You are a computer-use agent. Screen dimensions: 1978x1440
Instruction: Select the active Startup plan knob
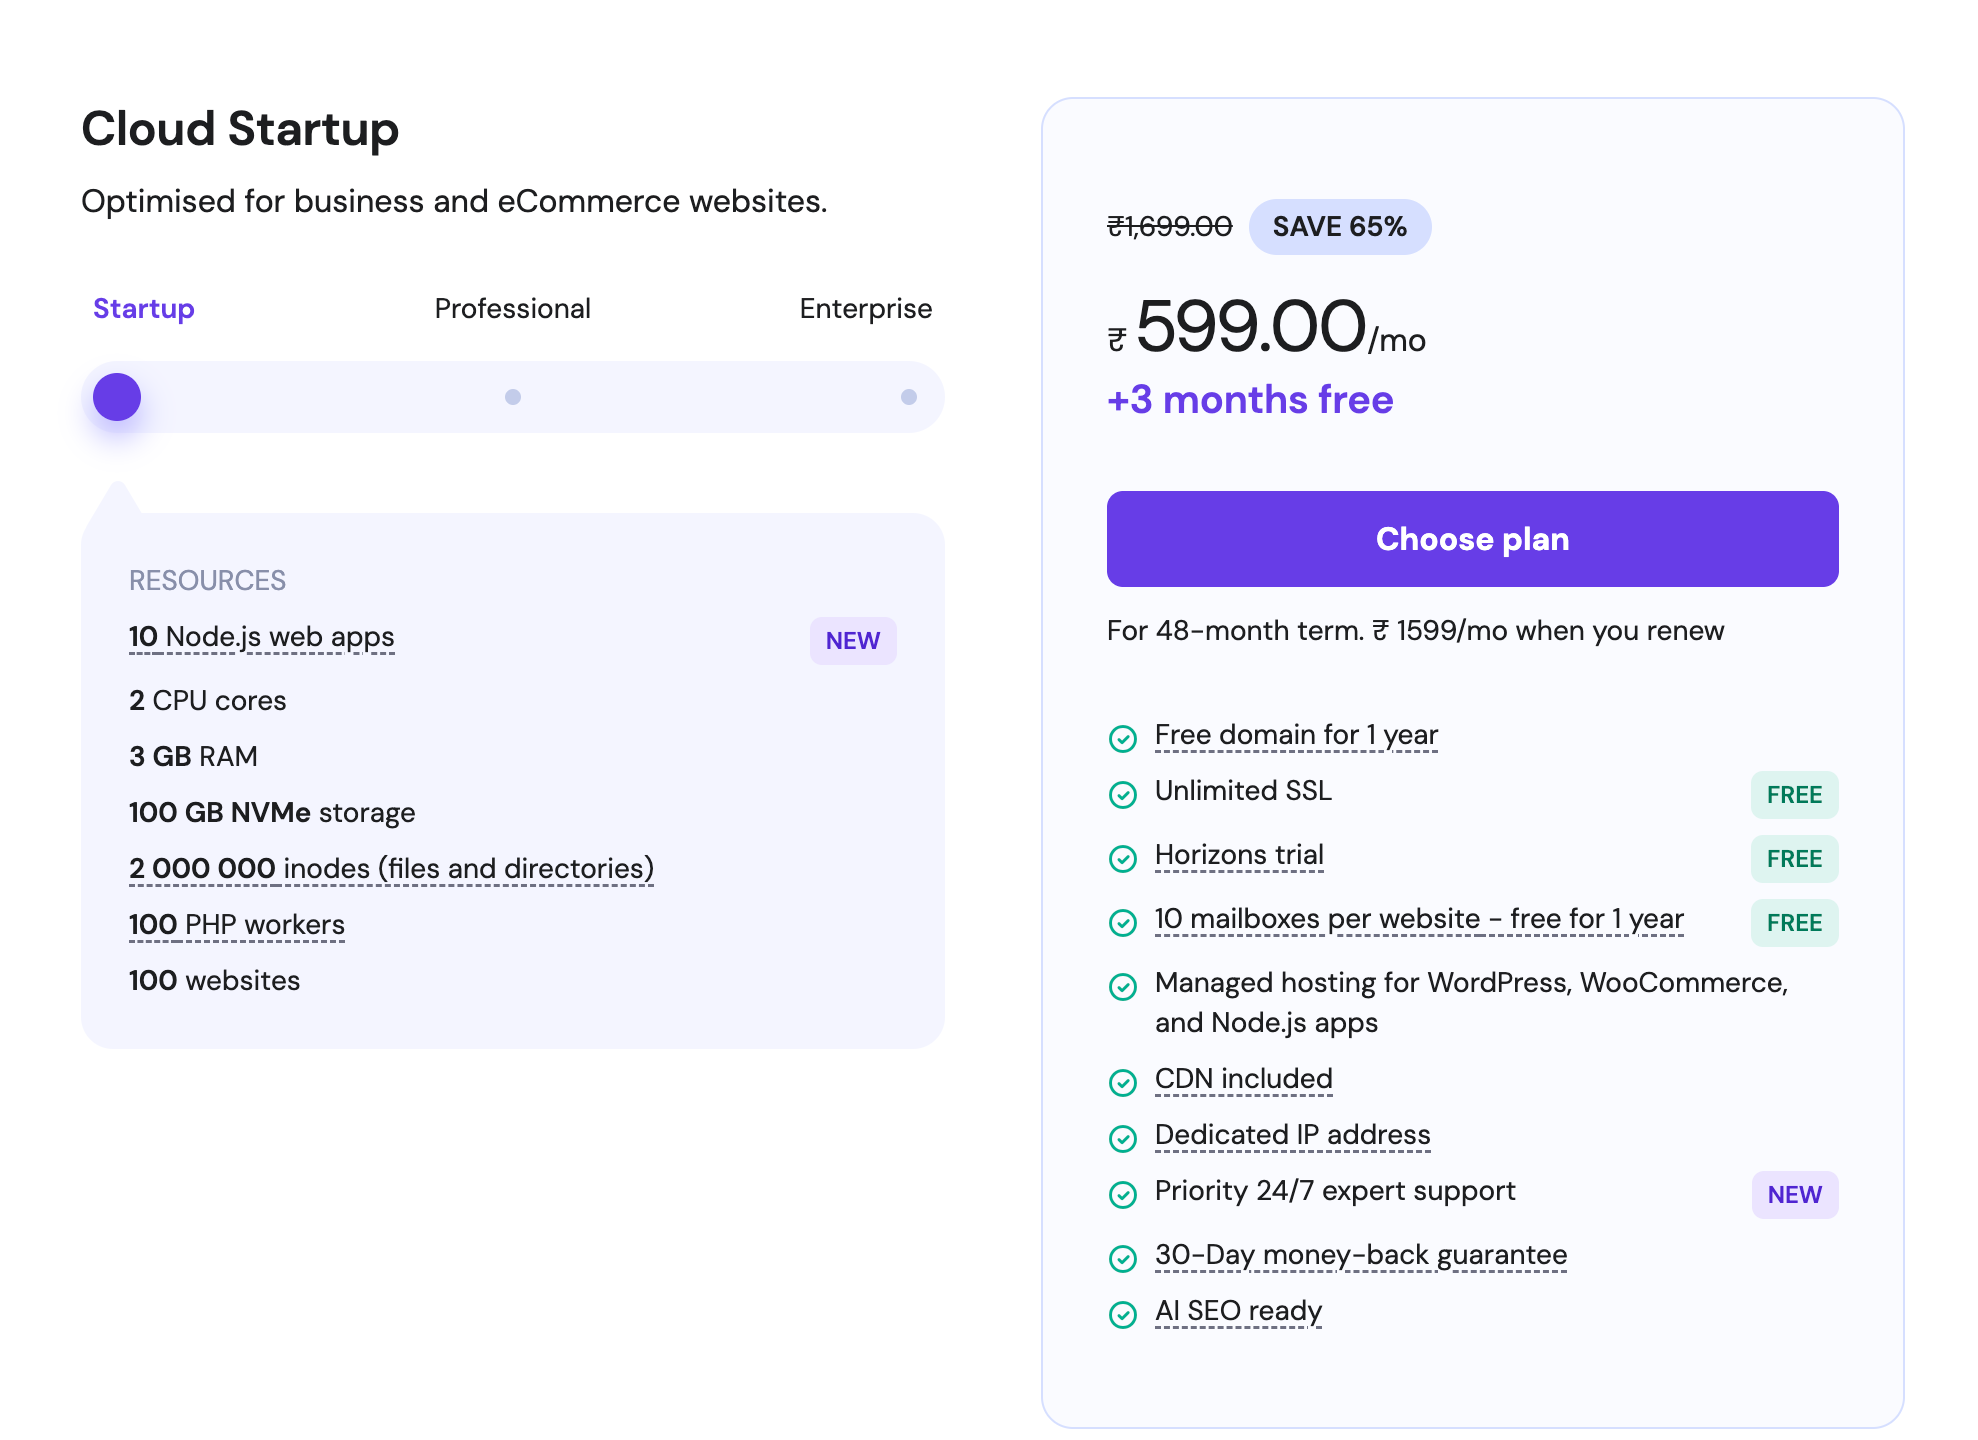pos(116,396)
